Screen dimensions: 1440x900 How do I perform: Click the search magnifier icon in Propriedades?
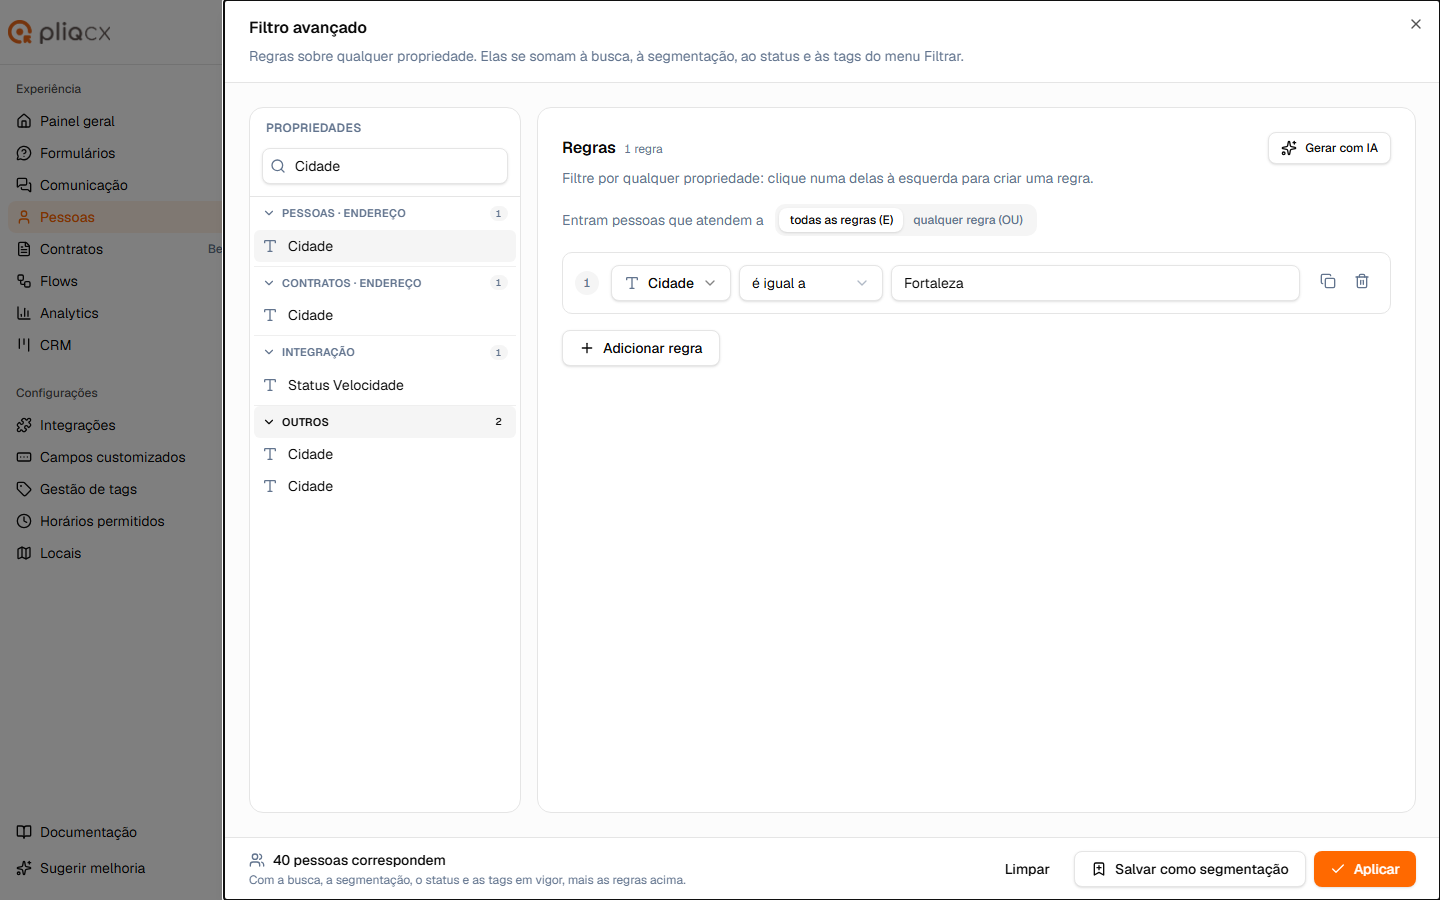(278, 166)
